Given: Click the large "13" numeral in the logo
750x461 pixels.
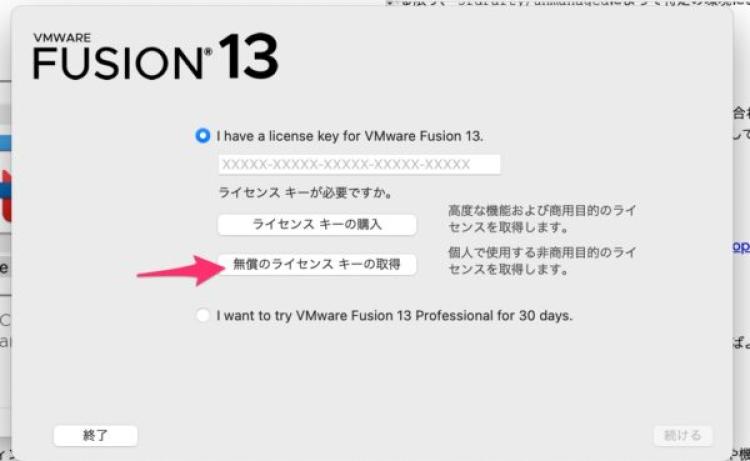Looking at the screenshot, I should click(x=249, y=56).
